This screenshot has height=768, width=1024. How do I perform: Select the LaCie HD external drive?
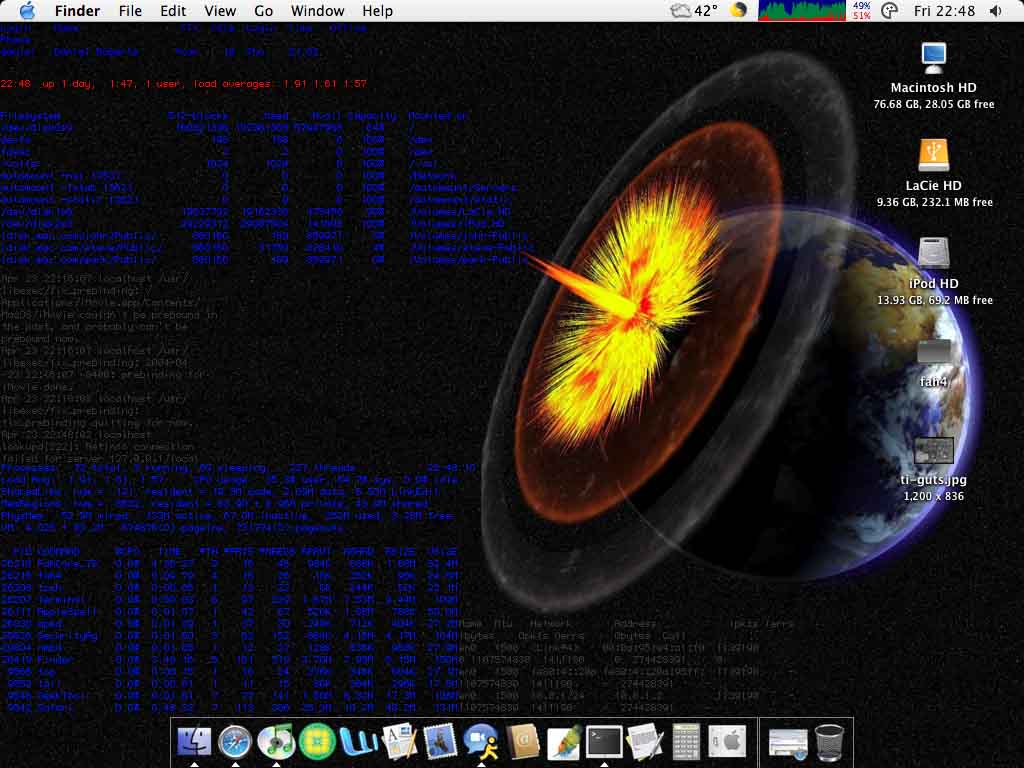pyautogui.click(x=933, y=155)
